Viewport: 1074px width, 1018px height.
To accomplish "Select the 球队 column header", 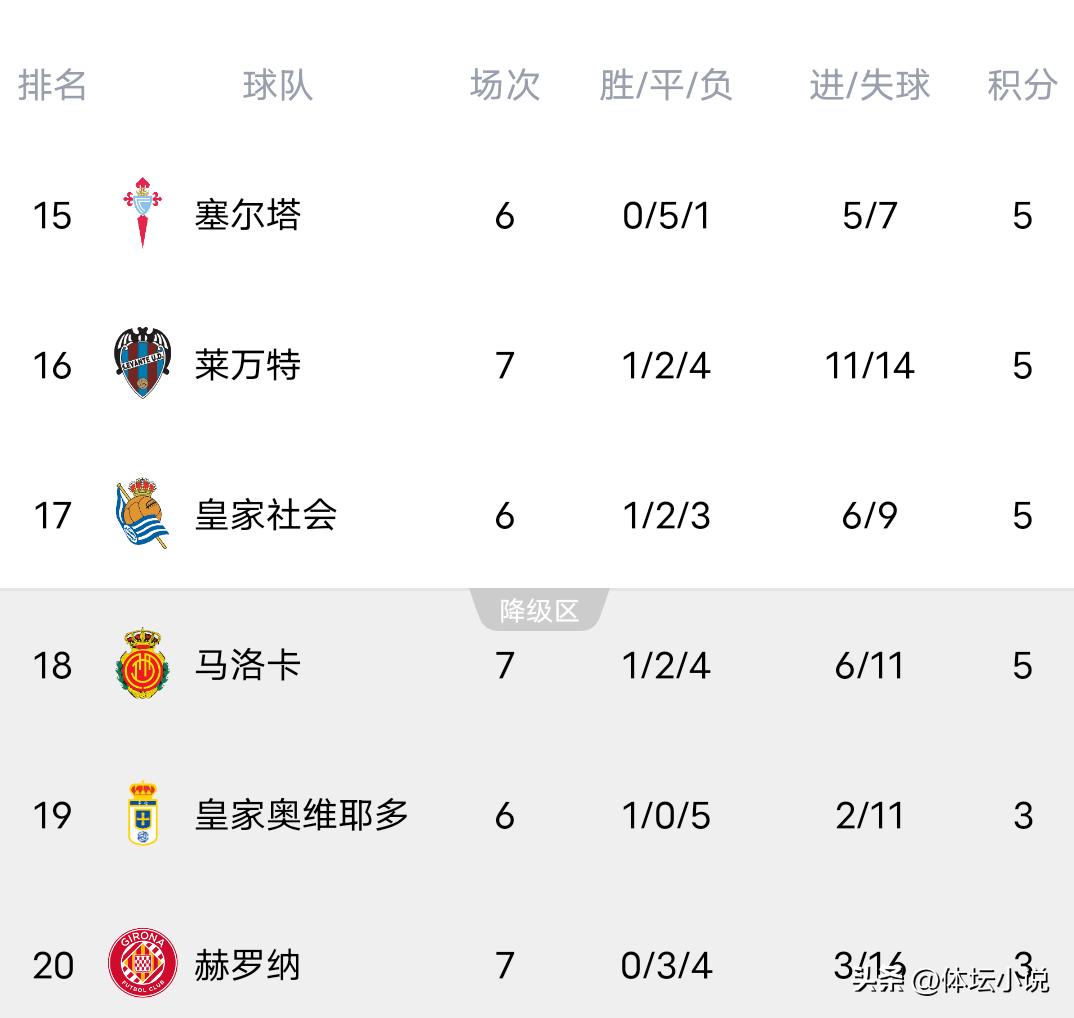I will pyautogui.click(x=277, y=86).
